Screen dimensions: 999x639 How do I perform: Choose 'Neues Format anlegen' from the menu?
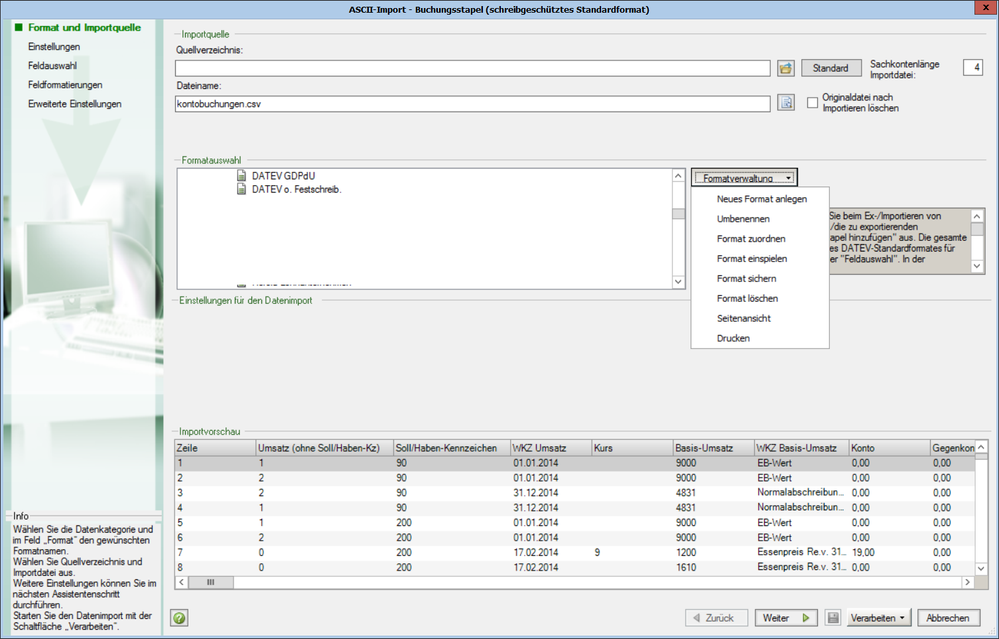click(761, 199)
